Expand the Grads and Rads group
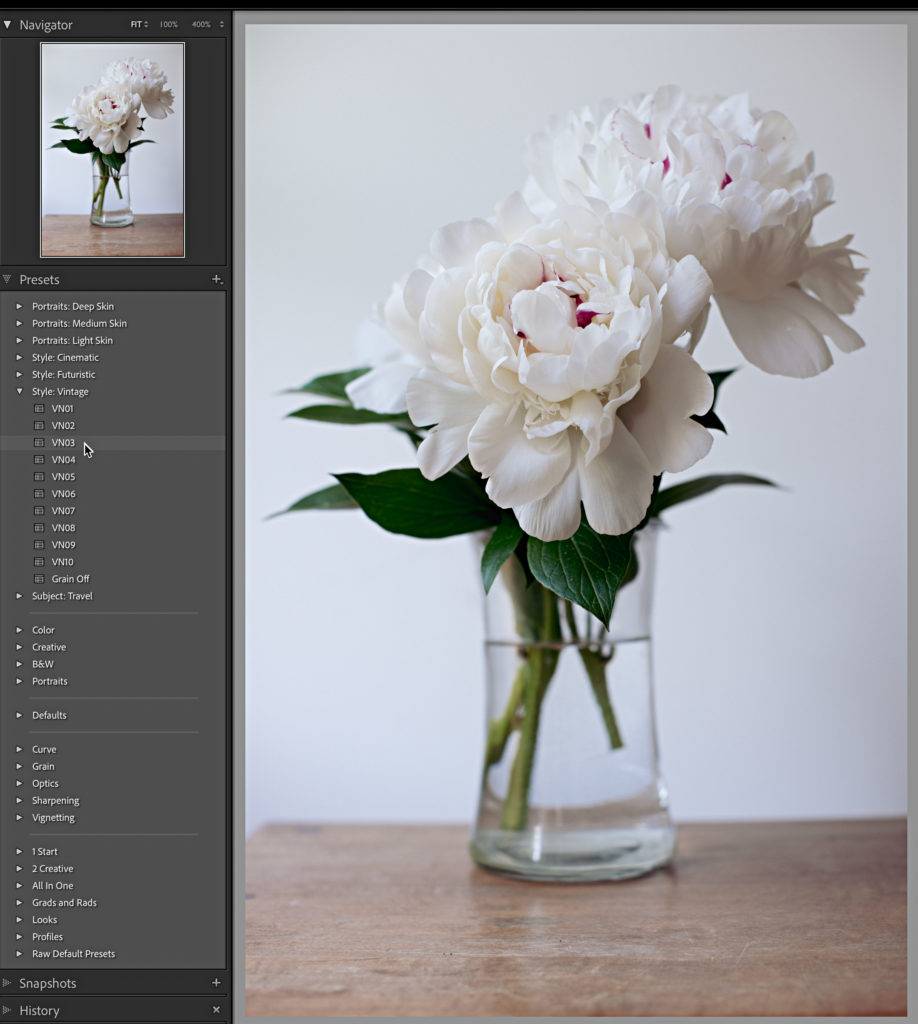 (19, 902)
